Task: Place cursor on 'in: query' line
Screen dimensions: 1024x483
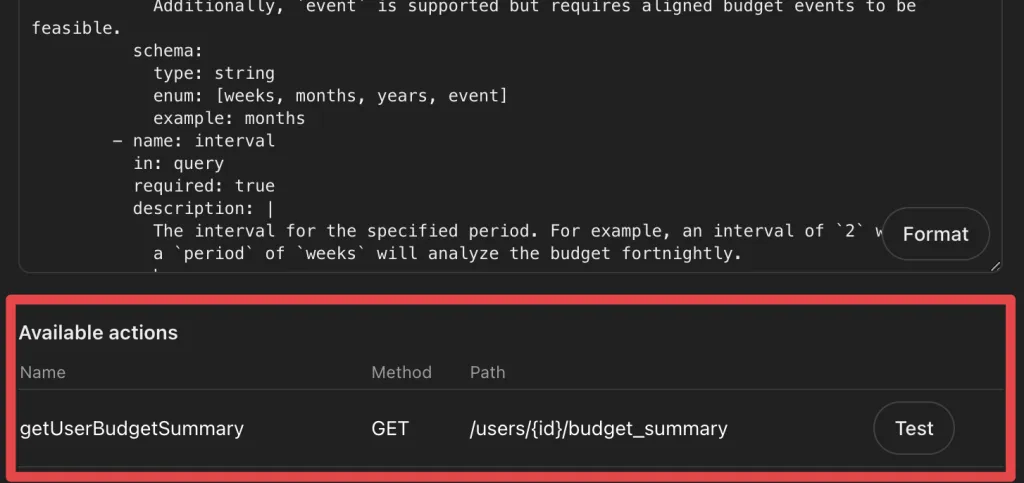Action: click(x=178, y=163)
